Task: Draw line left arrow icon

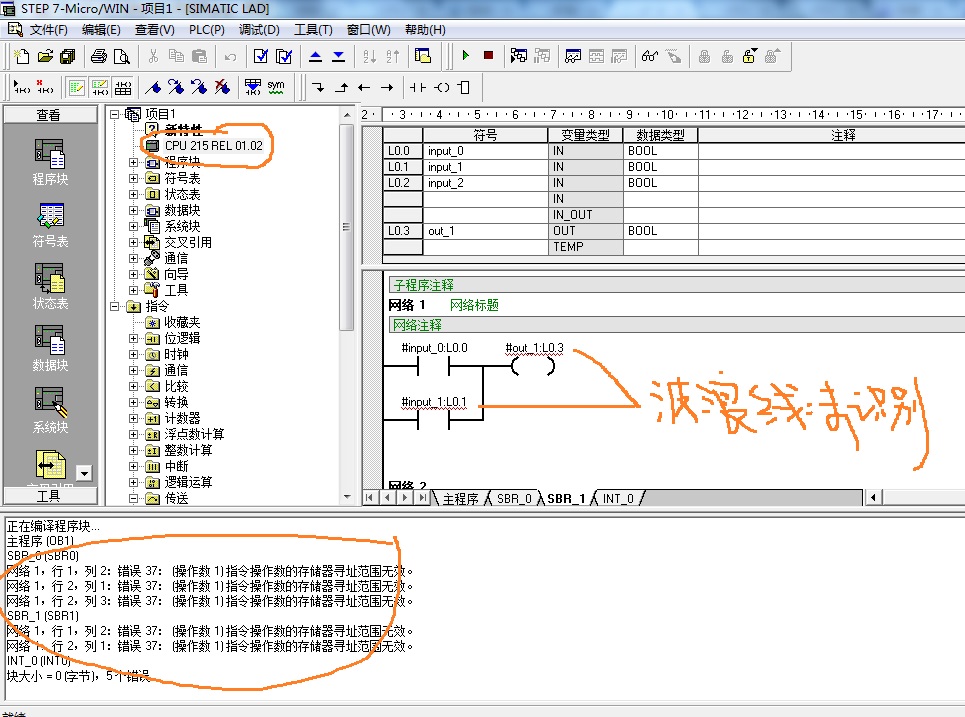Action: 364,87
